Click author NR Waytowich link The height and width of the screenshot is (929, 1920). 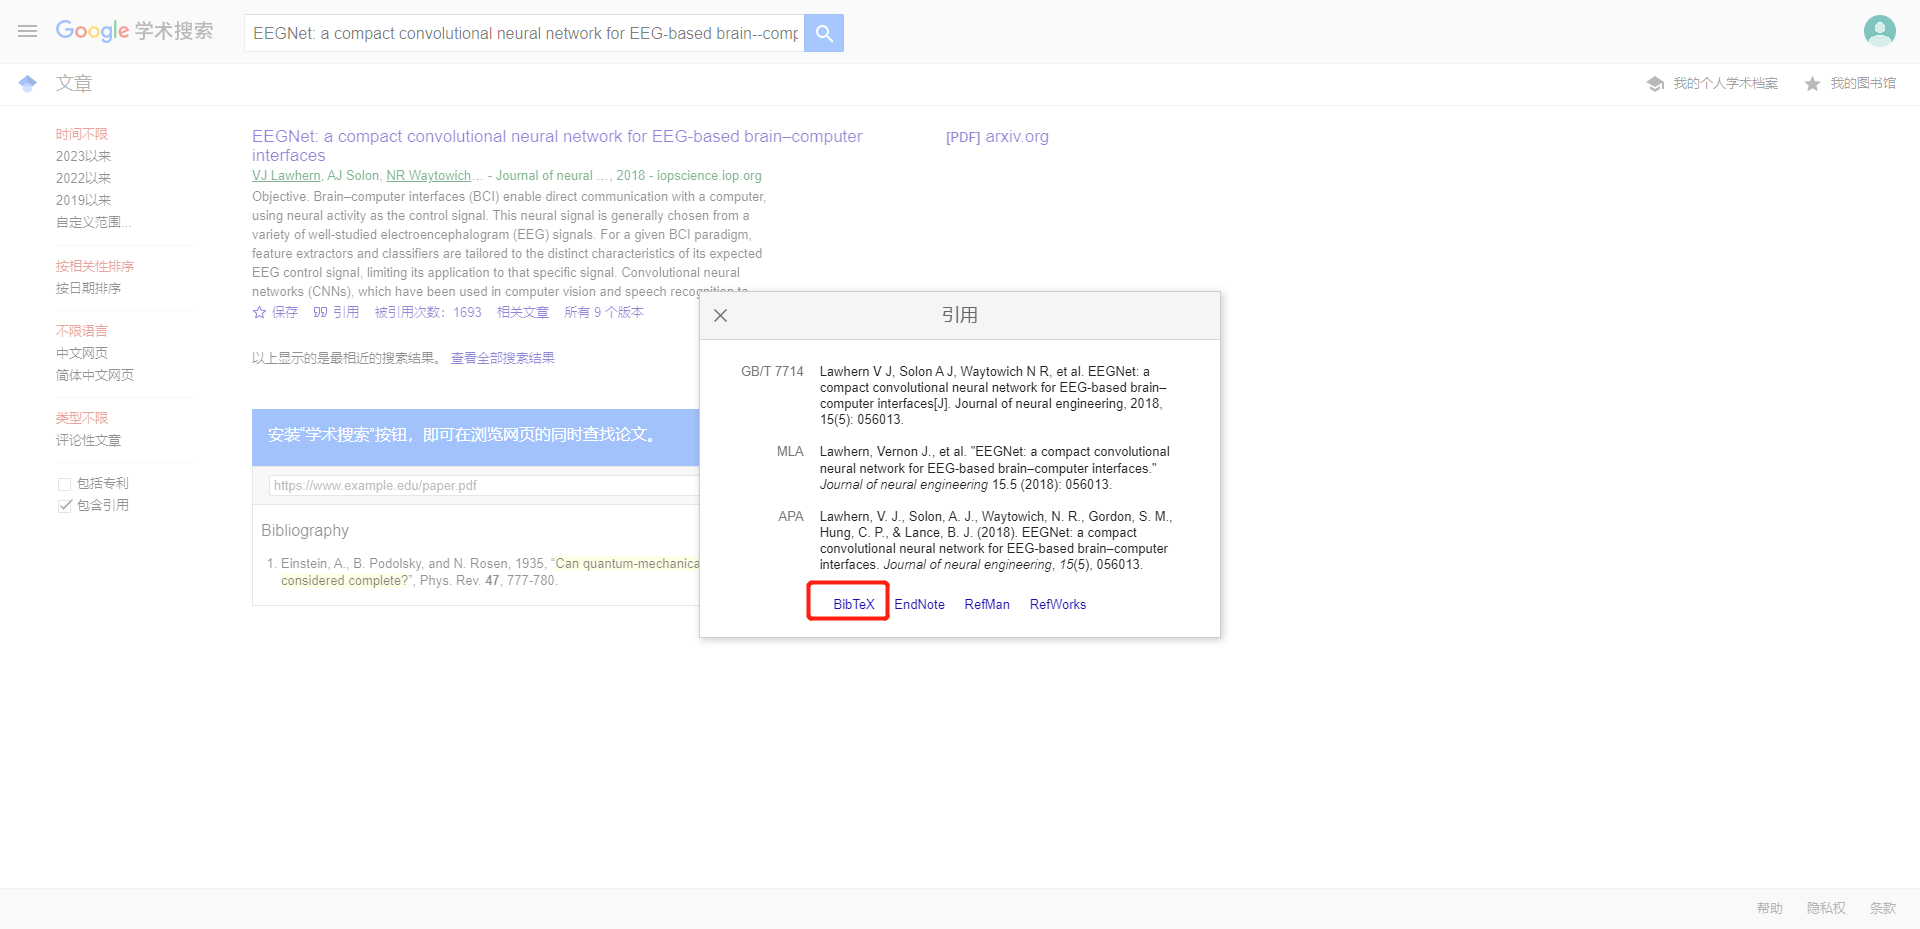428,176
